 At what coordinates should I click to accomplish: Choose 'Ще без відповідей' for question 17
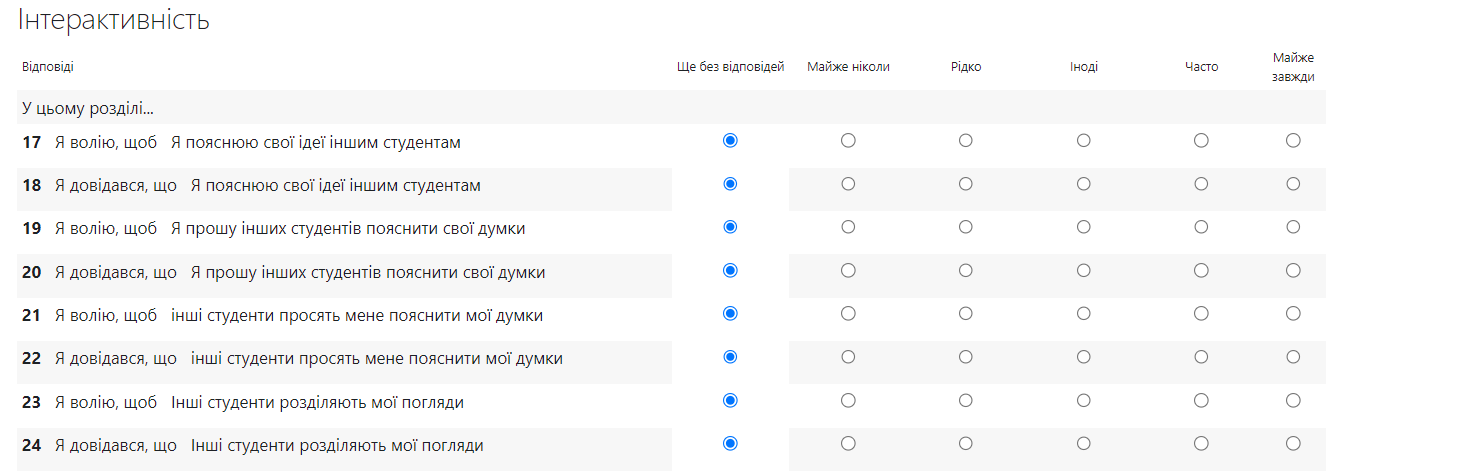730,141
